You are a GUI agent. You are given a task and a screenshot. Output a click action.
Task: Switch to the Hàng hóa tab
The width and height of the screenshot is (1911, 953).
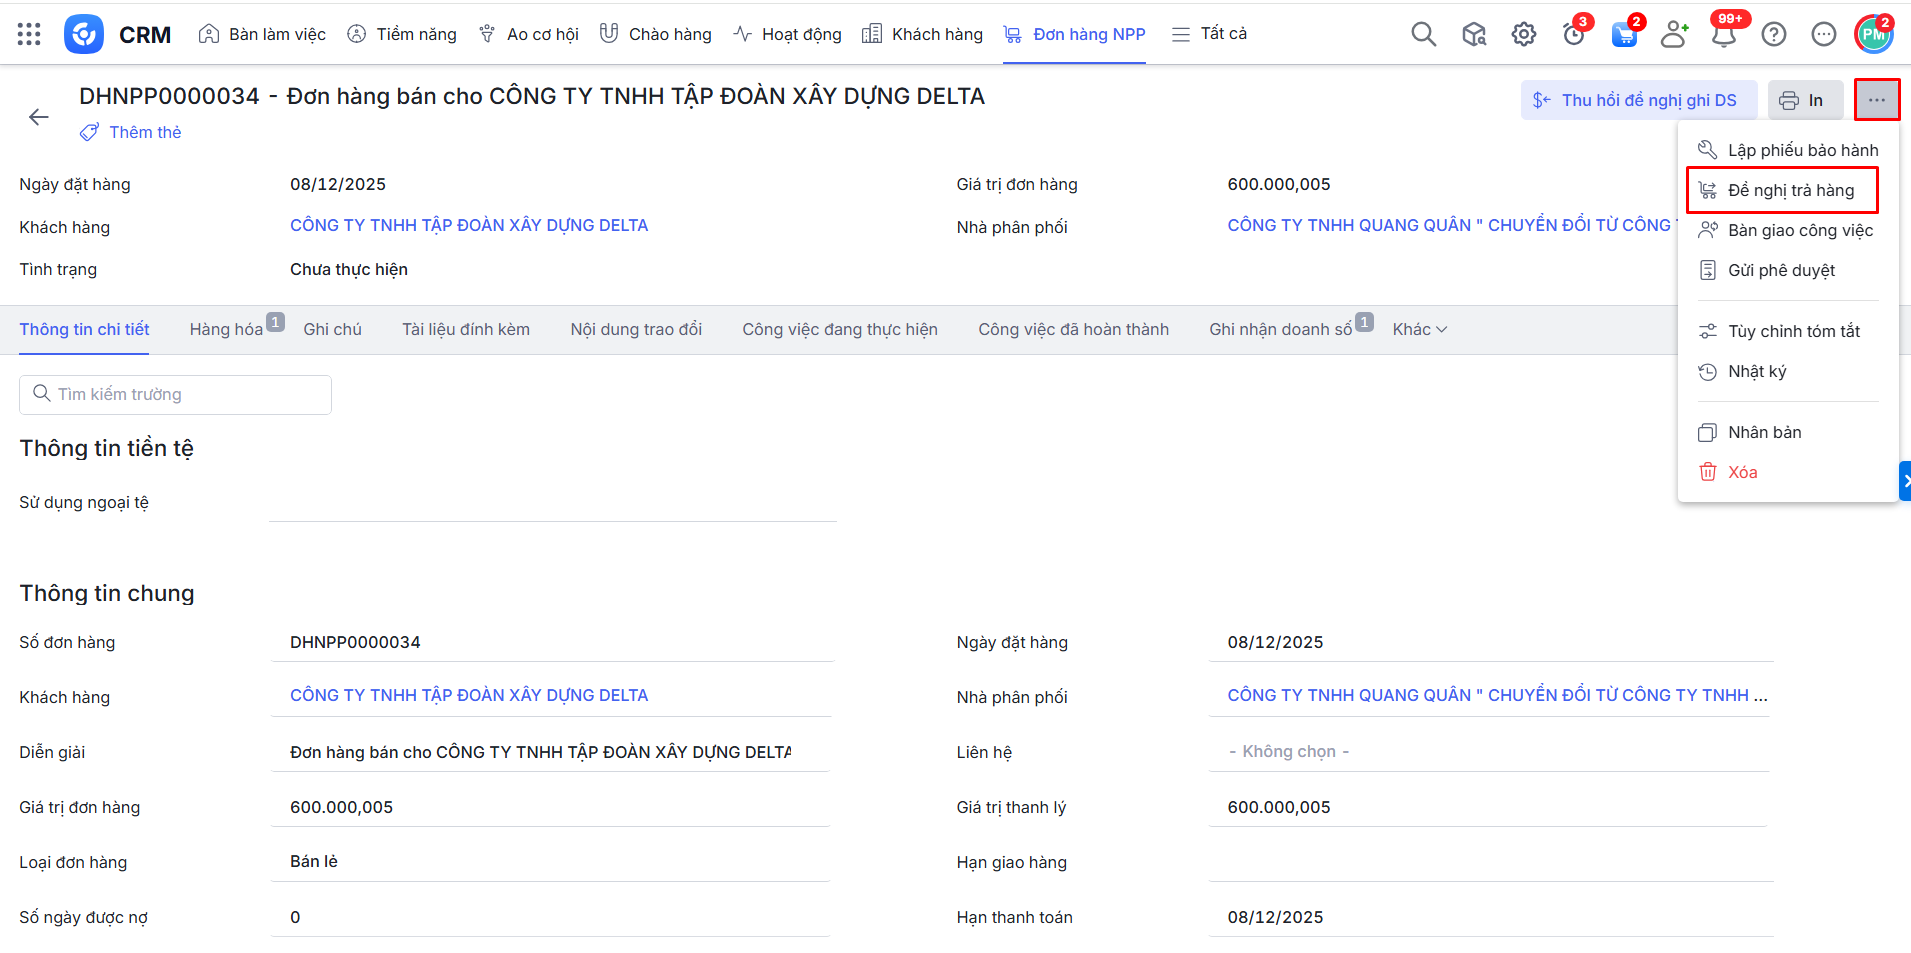tap(226, 329)
